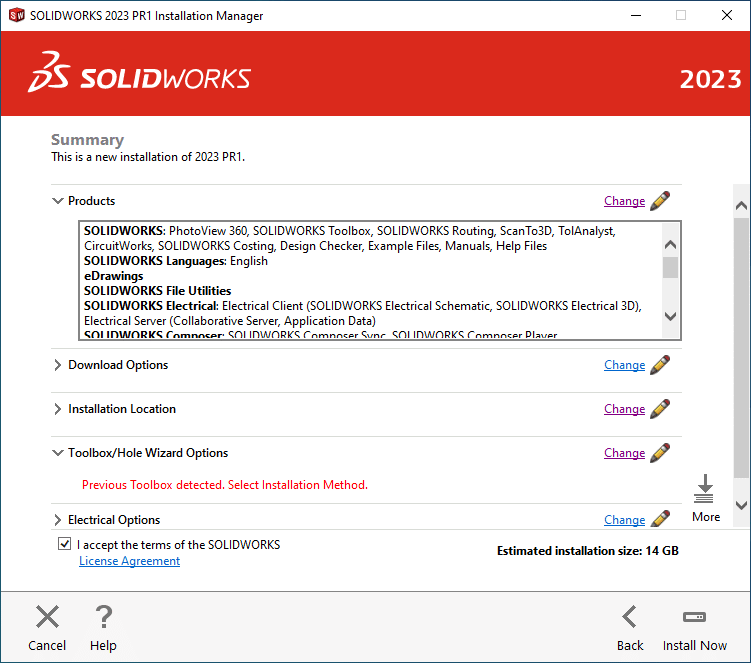The width and height of the screenshot is (751, 663).
Task: Expand the Download Options section
Action: coord(57,365)
